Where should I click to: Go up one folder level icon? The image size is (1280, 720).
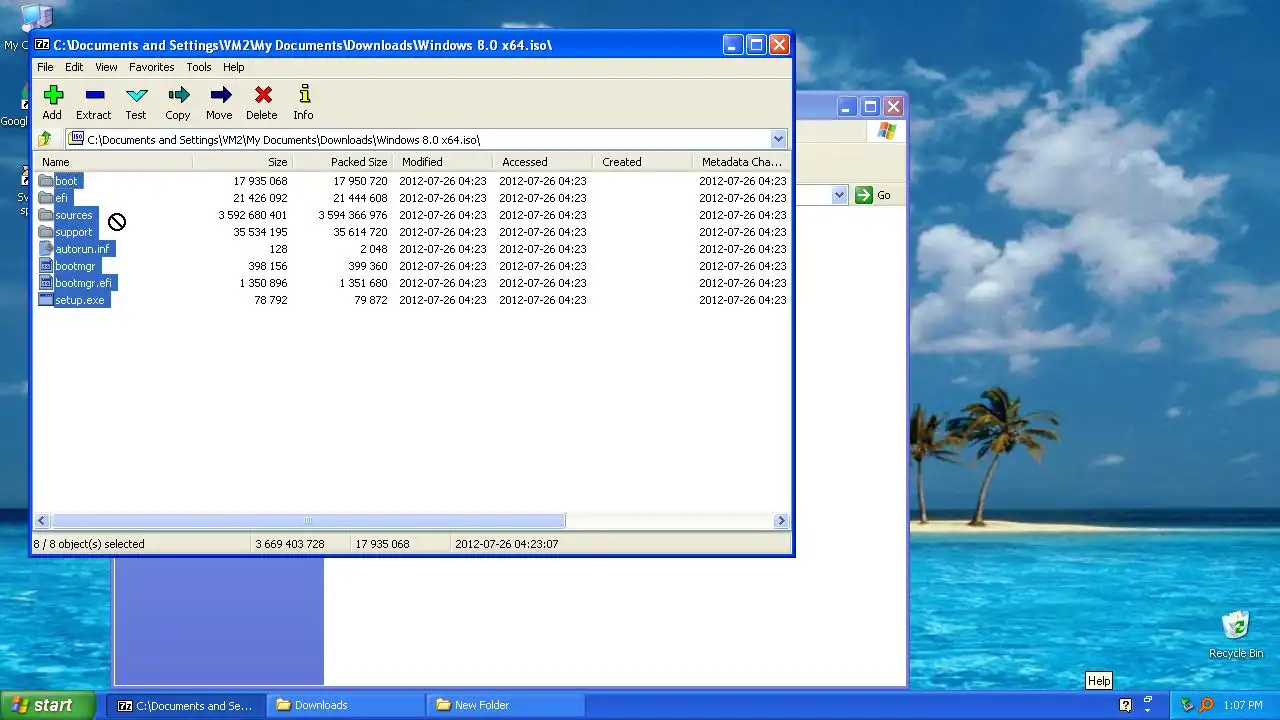tap(45, 139)
